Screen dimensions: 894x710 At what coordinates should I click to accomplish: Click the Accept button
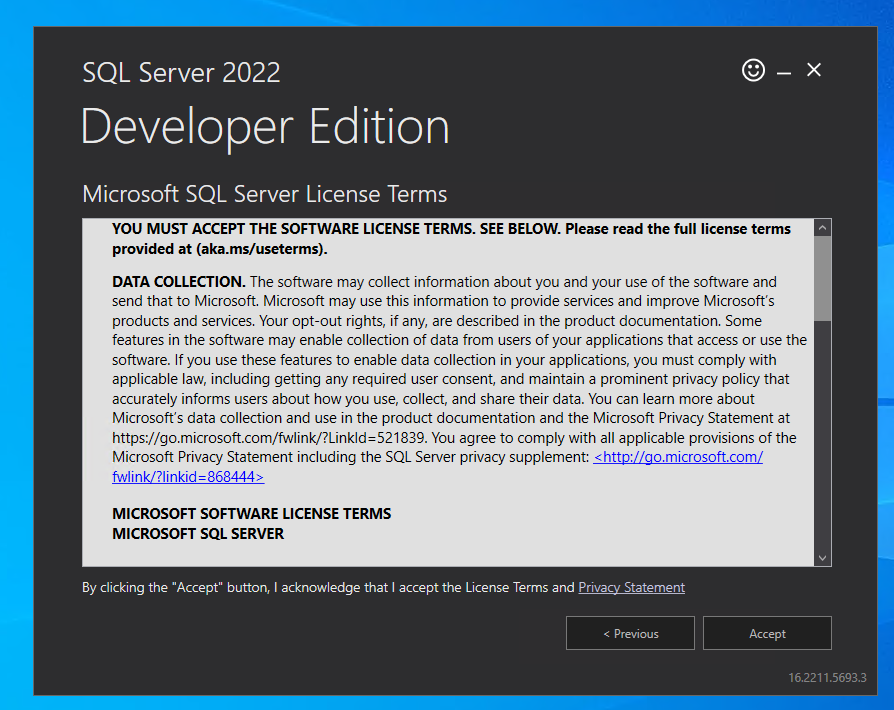767,633
